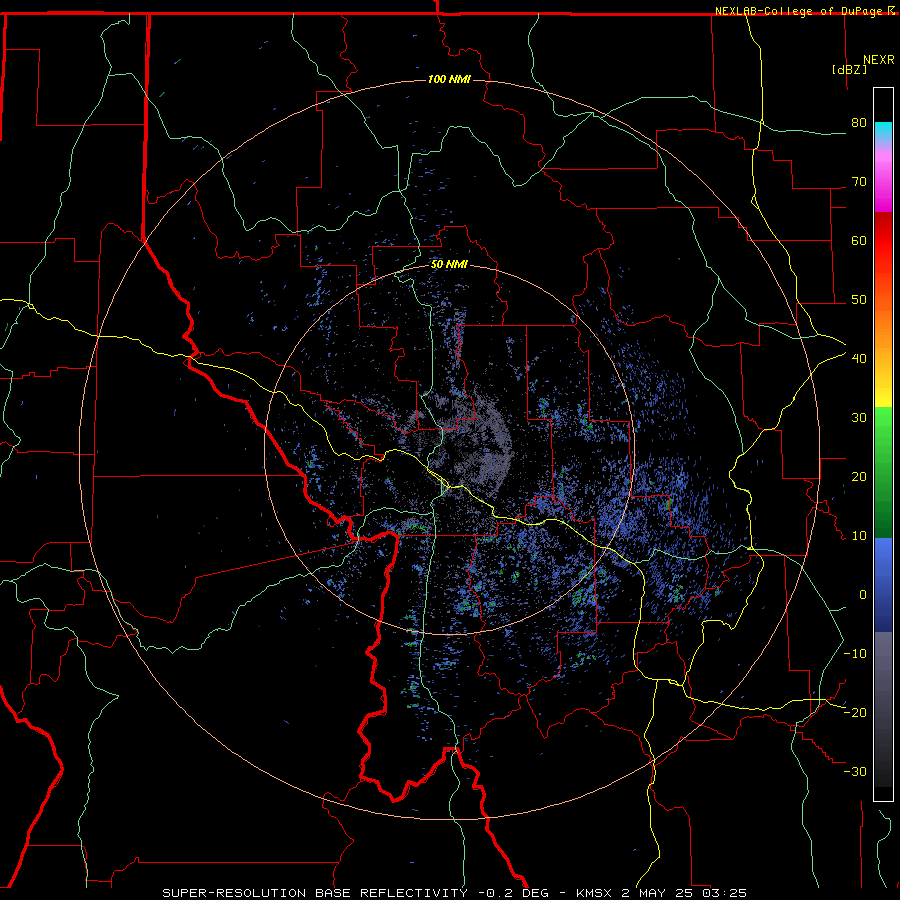Image resolution: width=900 pixels, height=900 pixels.
Task: Click the -20 dBZ scale value
Action: [855, 713]
